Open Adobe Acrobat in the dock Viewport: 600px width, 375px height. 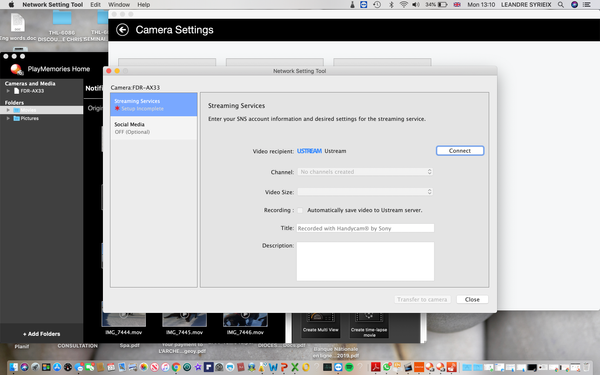click(376, 367)
